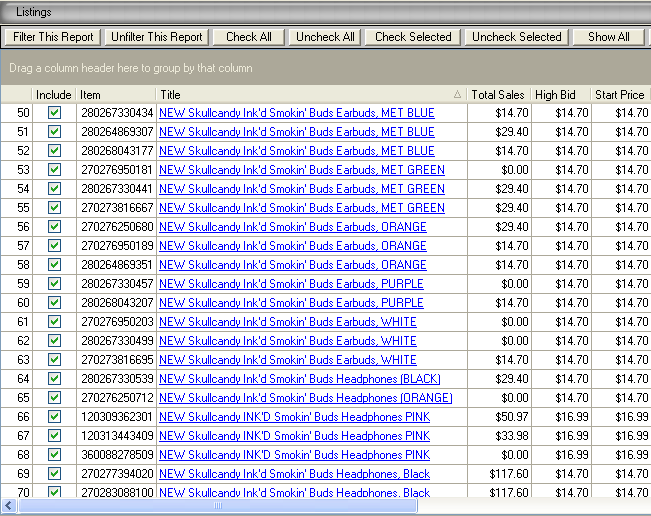The height and width of the screenshot is (516, 651).
Task: Open Headphones (ORANGE) listing link
Action: point(306,398)
